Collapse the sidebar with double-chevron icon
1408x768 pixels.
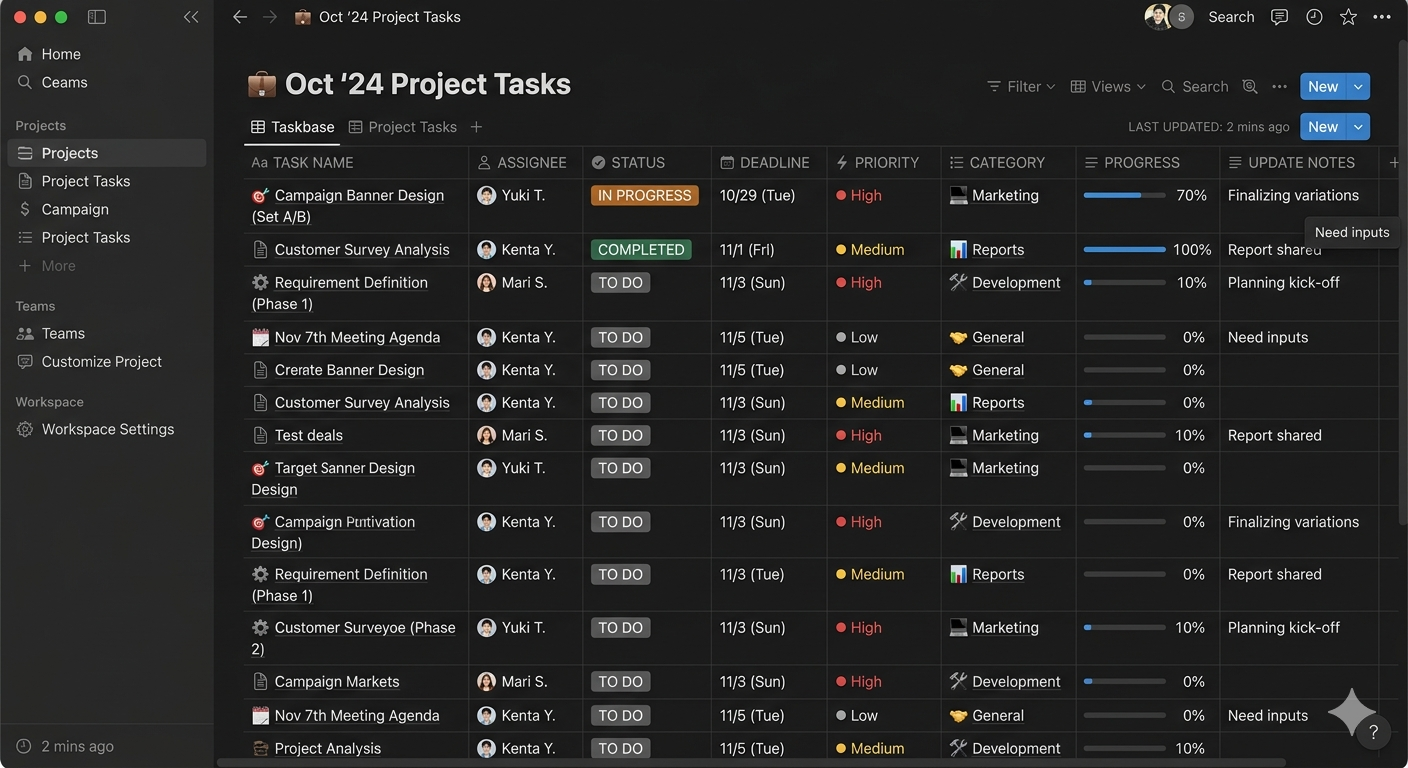191,17
